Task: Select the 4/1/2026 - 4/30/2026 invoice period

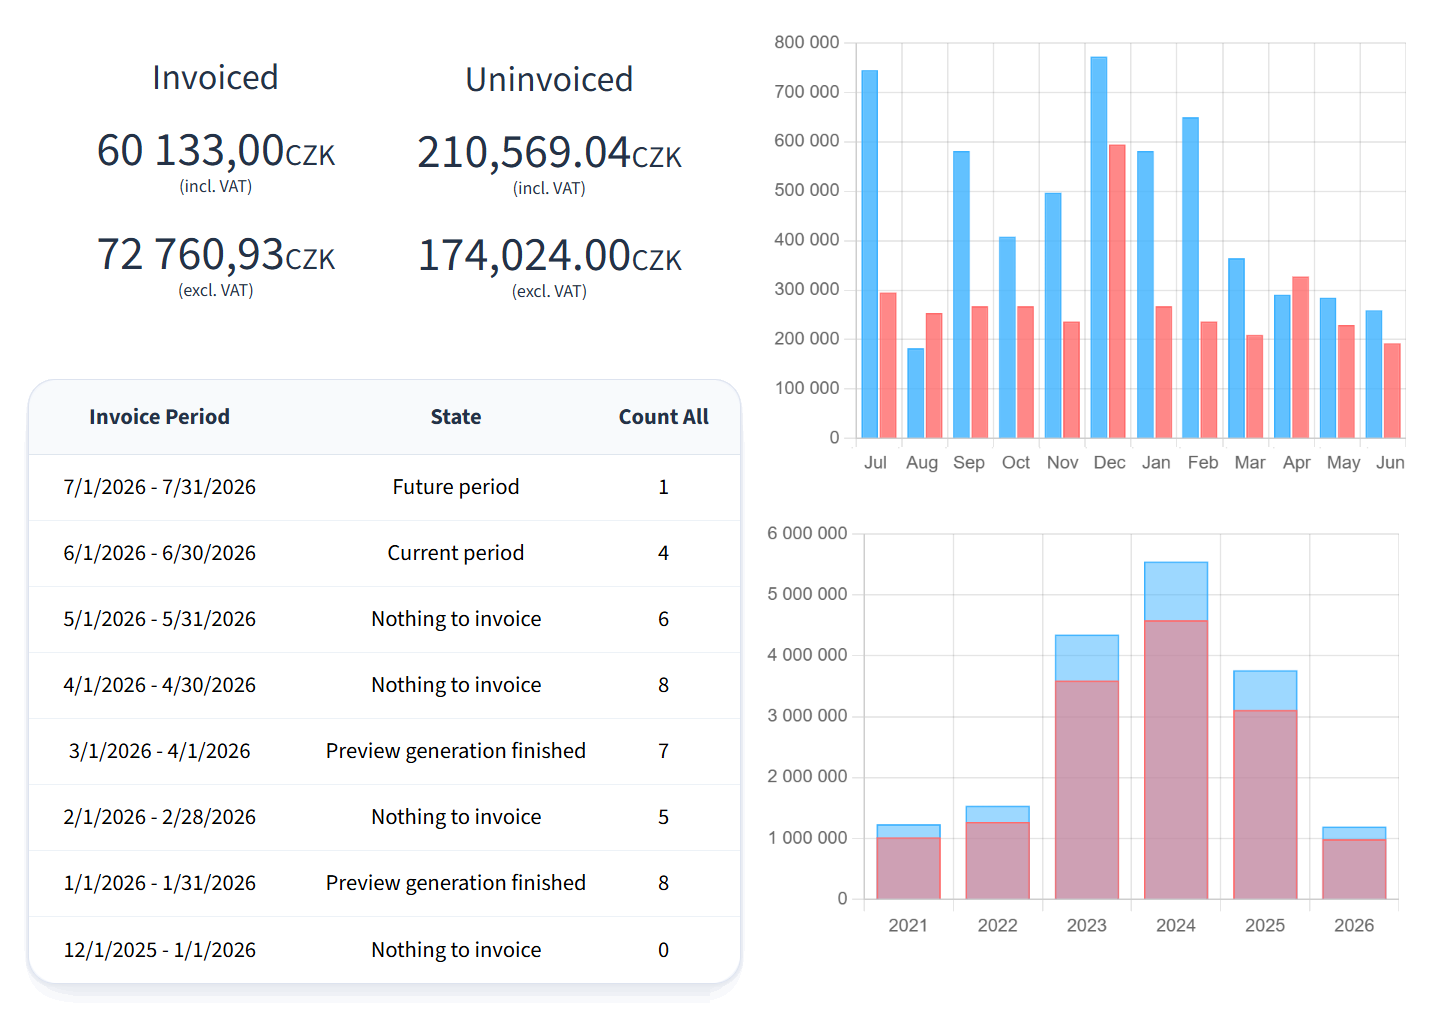Action: click(160, 685)
